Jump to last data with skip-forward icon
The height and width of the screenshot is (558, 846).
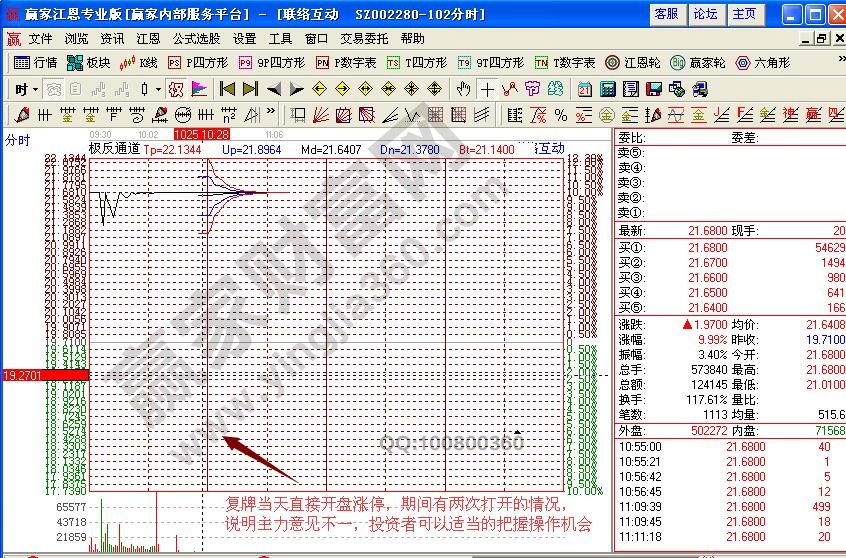pyautogui.click(x=250, y=89)
